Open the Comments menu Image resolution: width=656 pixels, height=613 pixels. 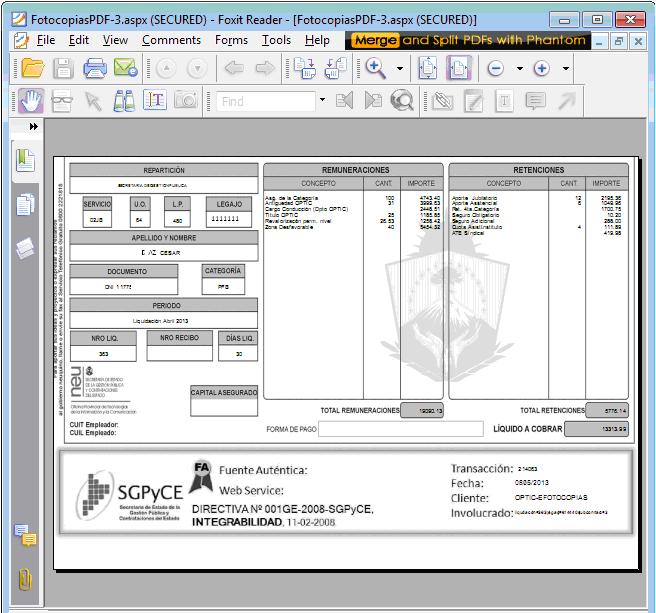(171, 40)
